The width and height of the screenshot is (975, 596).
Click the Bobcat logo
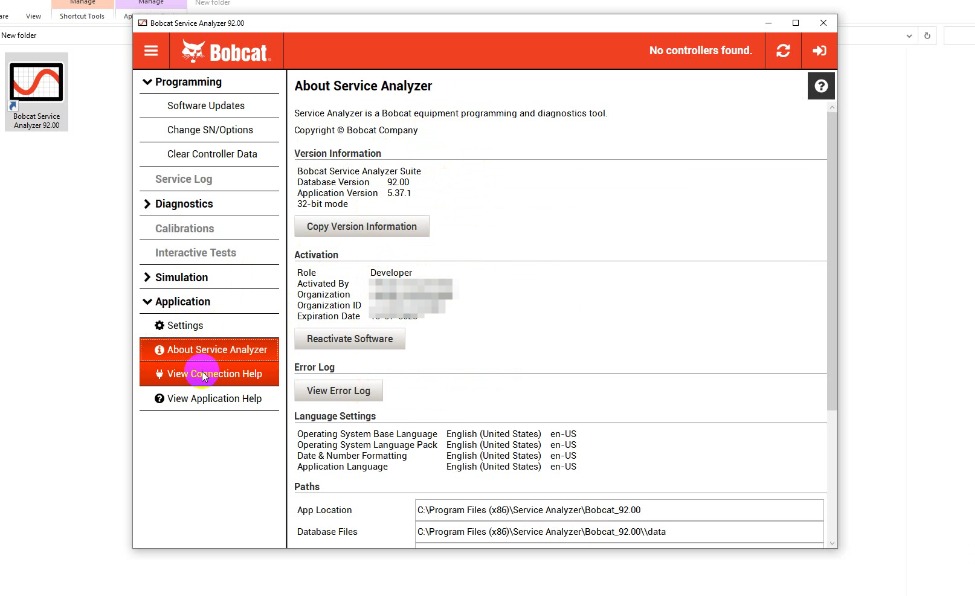(x=226, y=51)
